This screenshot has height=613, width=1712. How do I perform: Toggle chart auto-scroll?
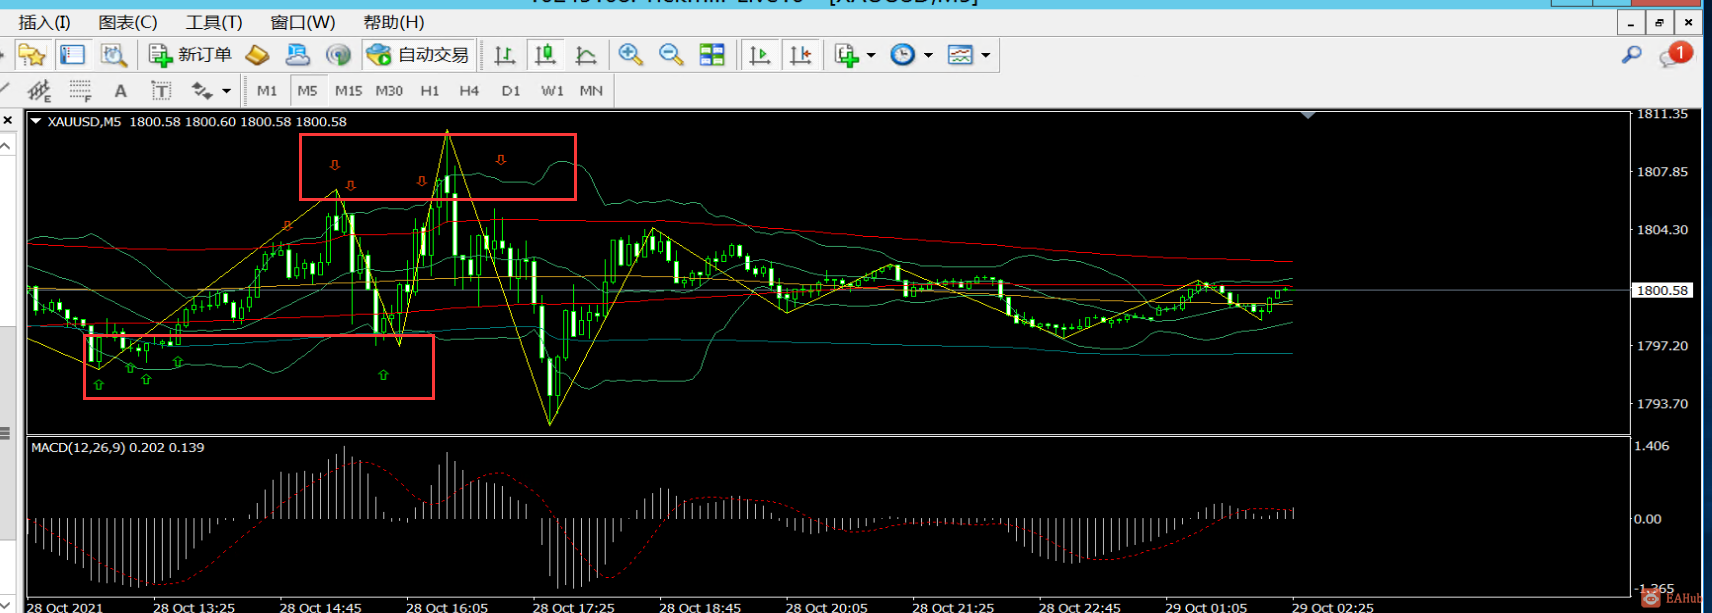tap(760, 55)
